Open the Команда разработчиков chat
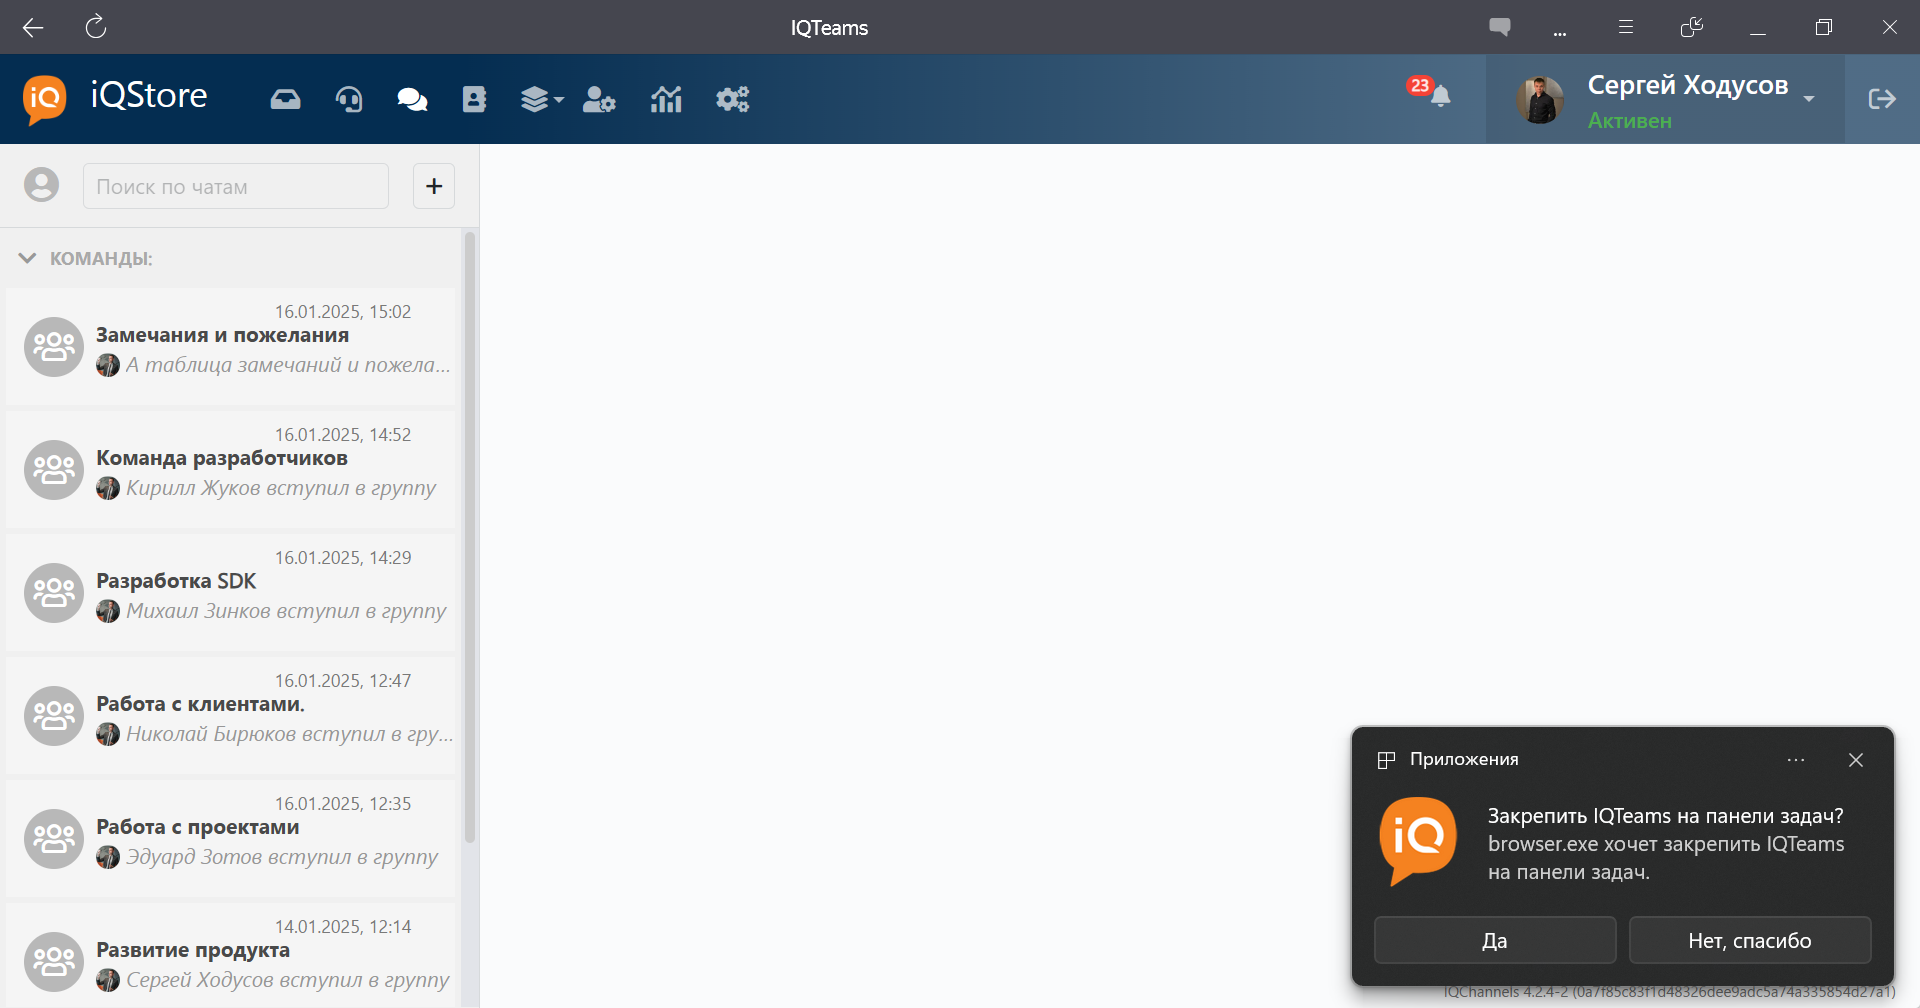1920x1008 pixels. pyautogui.click(x=231, y=469)
